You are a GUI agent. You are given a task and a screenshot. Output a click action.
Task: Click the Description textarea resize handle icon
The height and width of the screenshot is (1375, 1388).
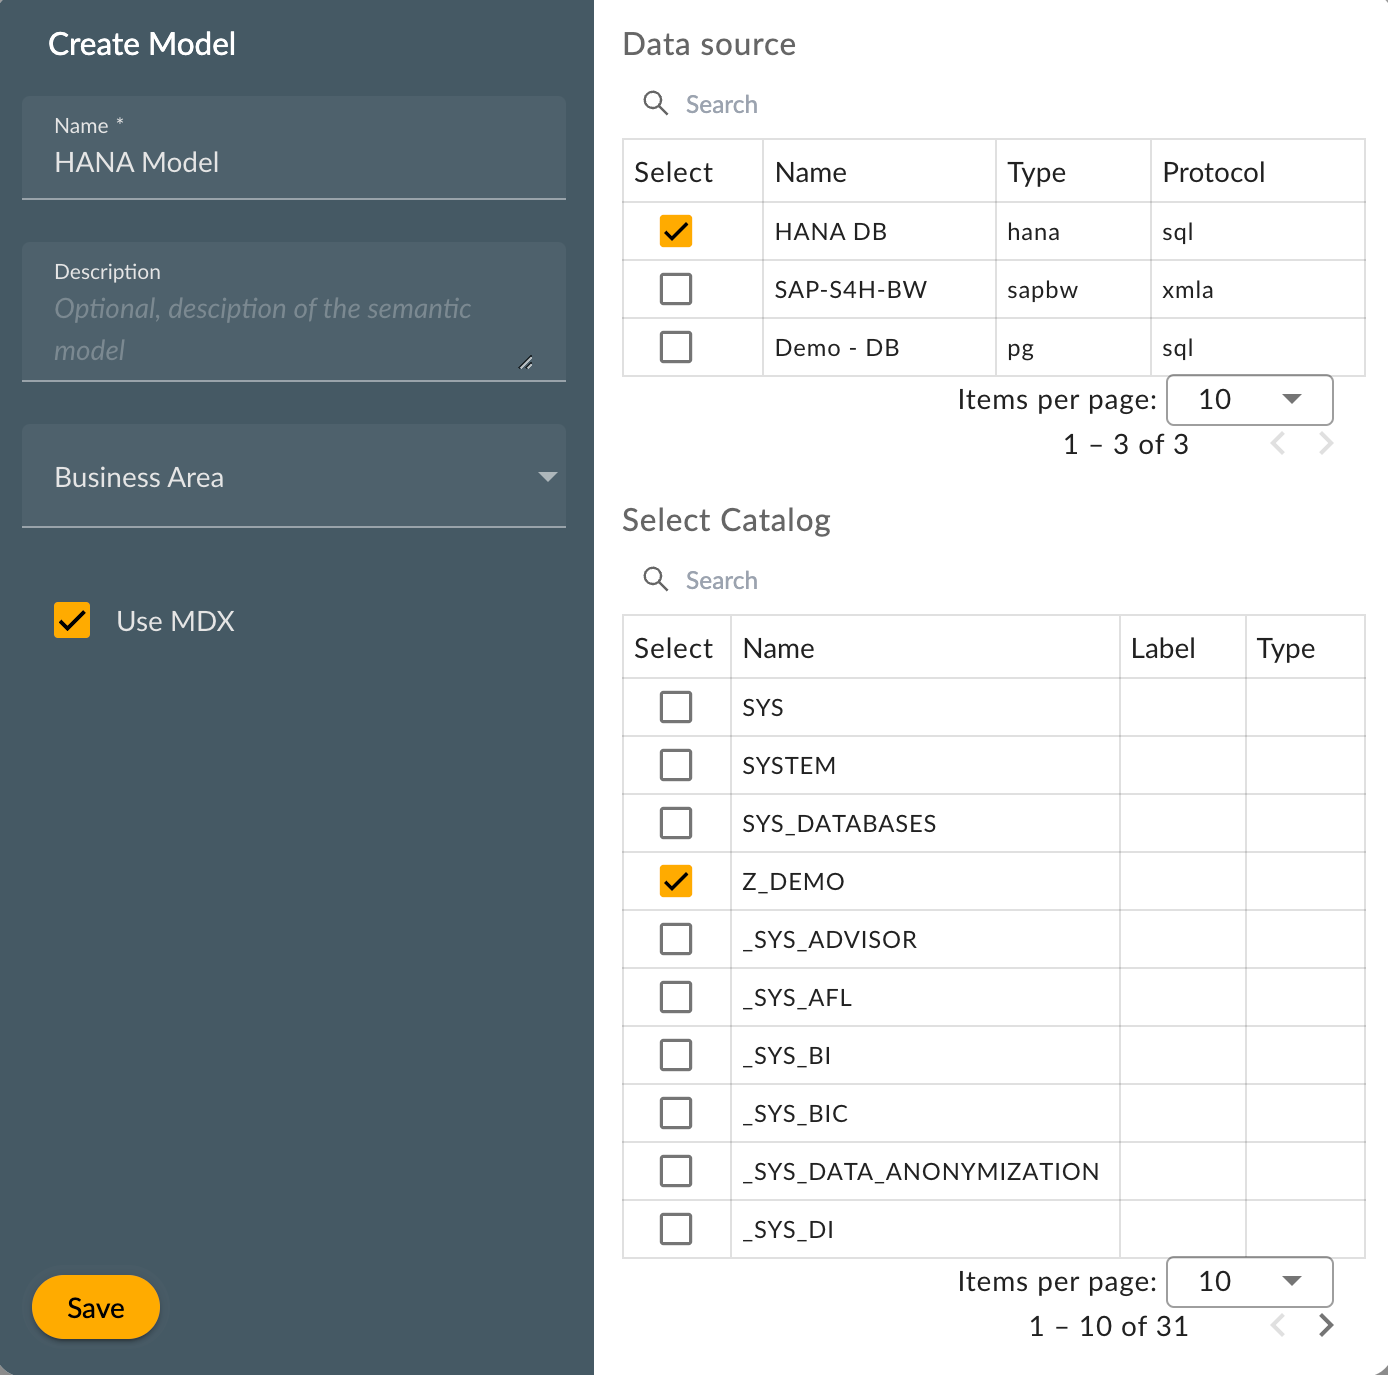[526, 363]
